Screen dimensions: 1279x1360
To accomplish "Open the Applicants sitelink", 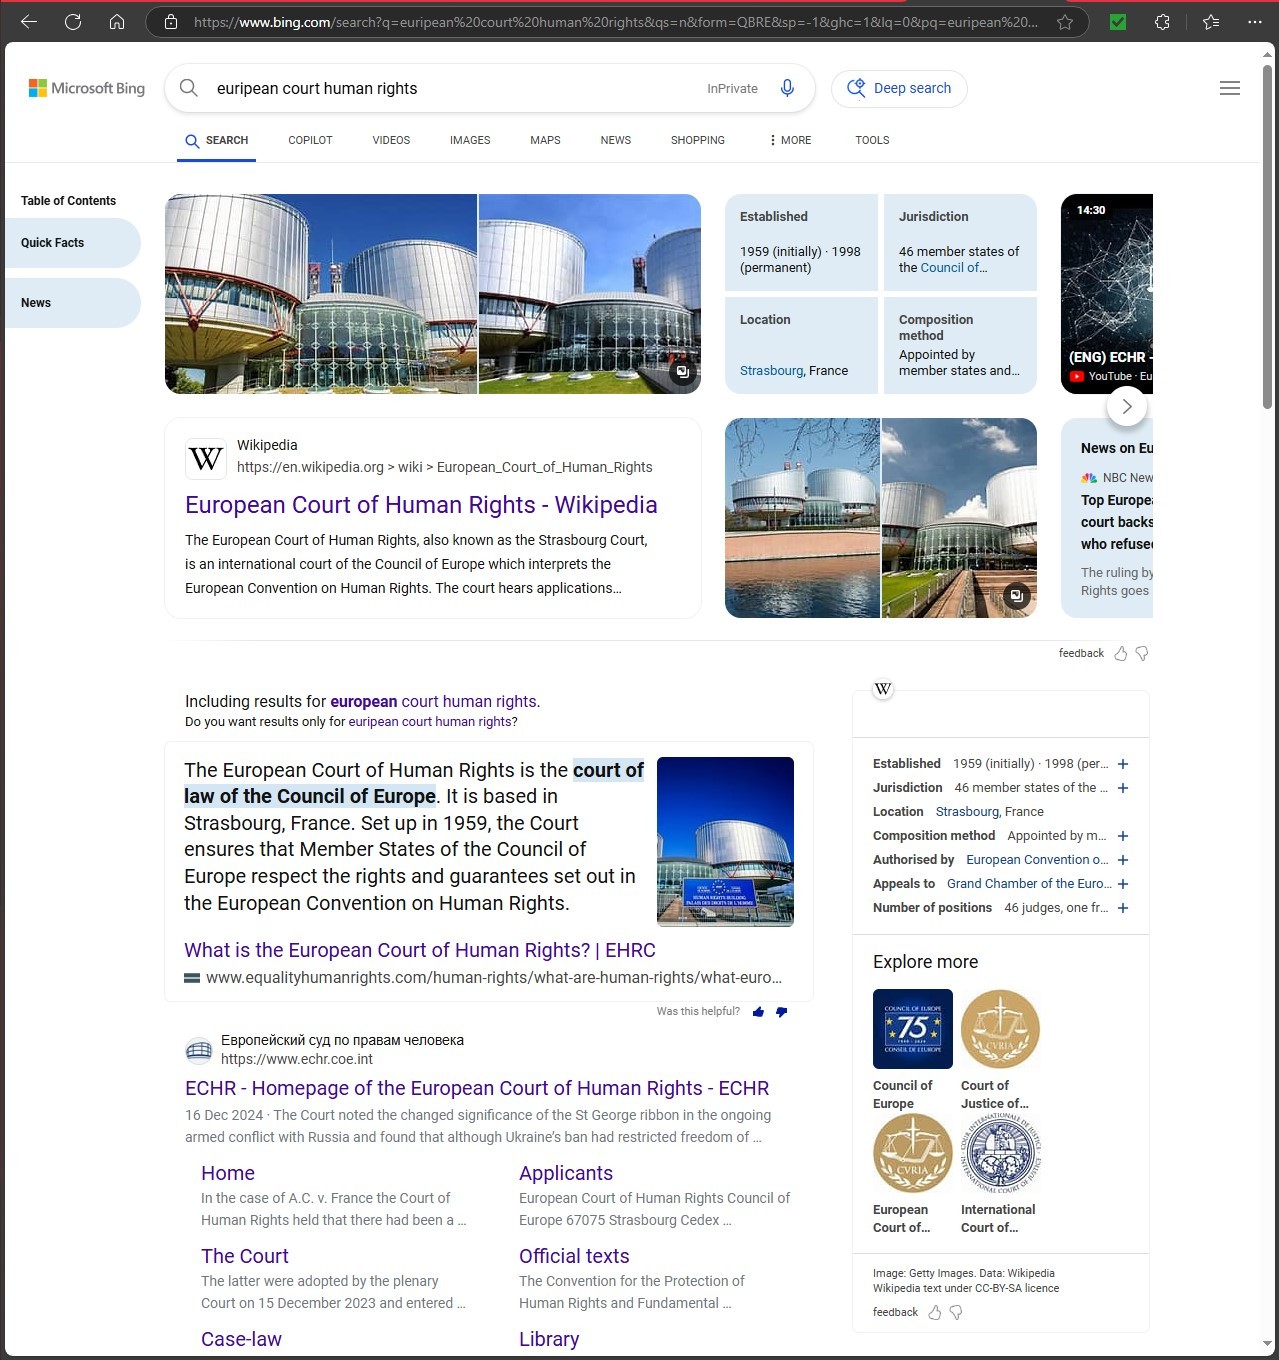I will pos(566,1173).
